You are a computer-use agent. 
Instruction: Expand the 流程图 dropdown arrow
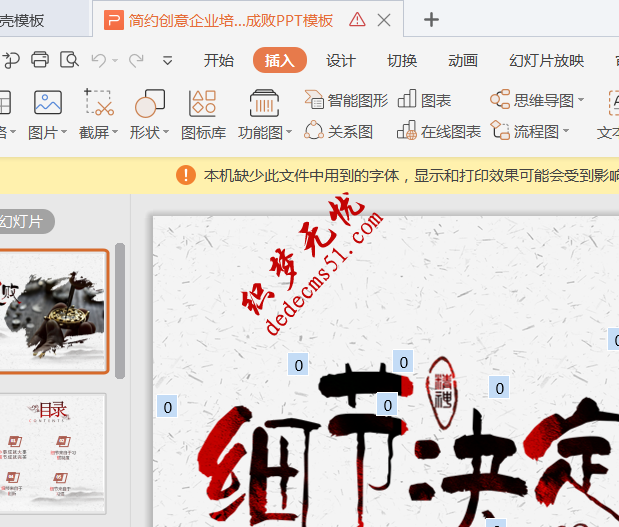(x=566, y=131)
